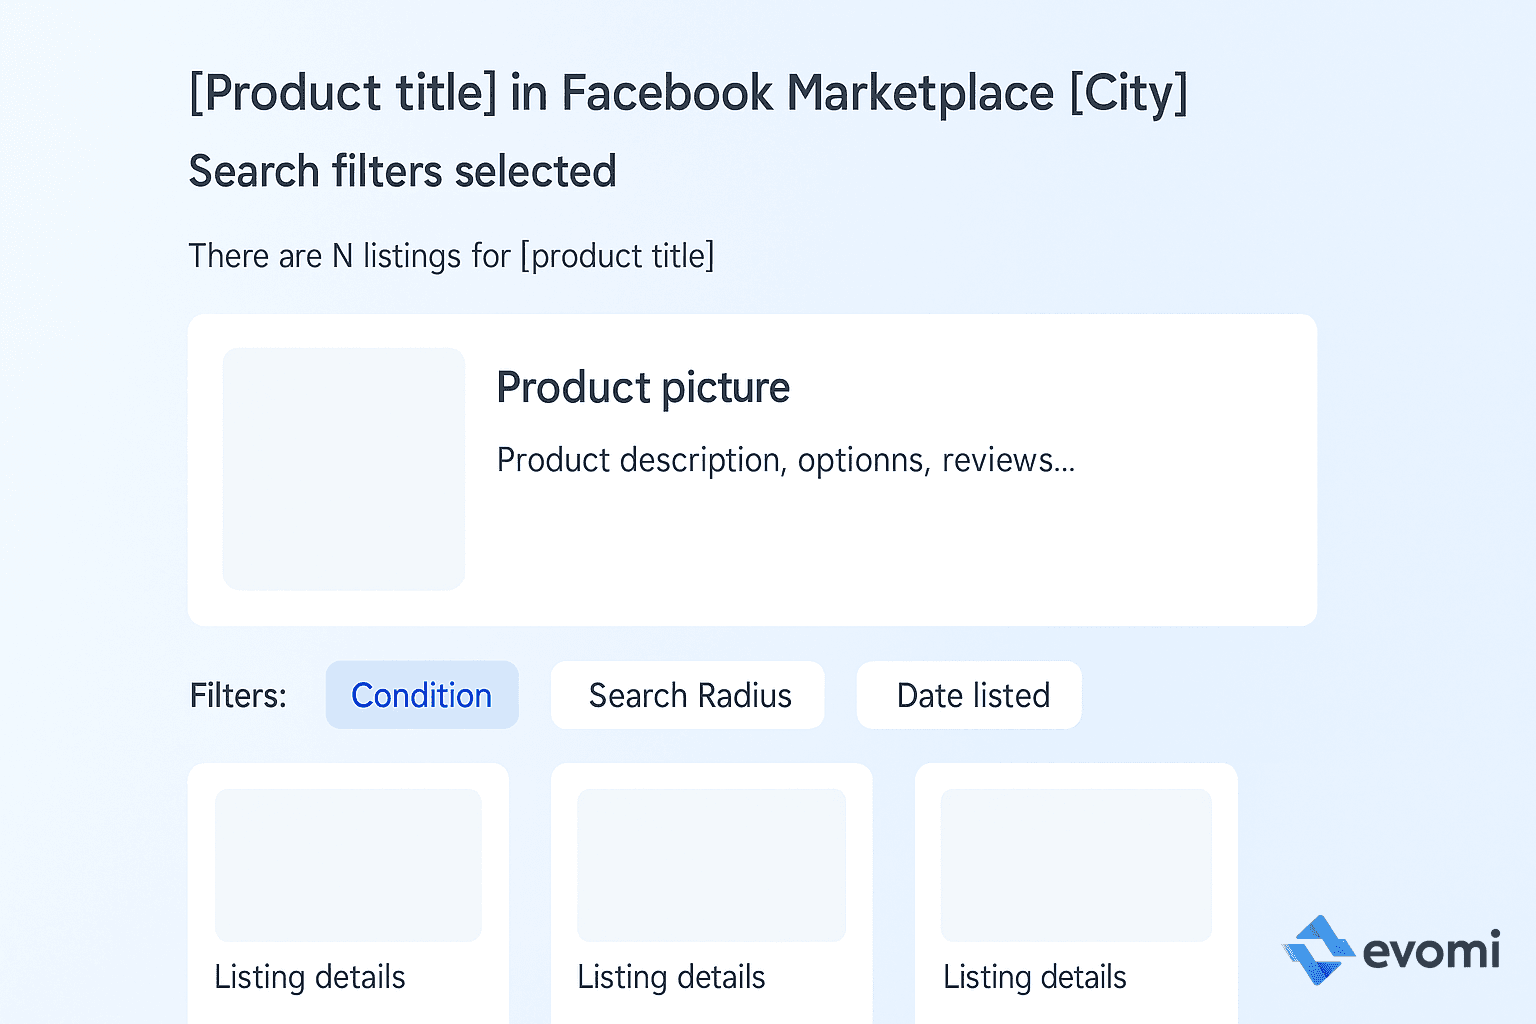
Task: Open the large product picture placeholder
Action: 344,469
